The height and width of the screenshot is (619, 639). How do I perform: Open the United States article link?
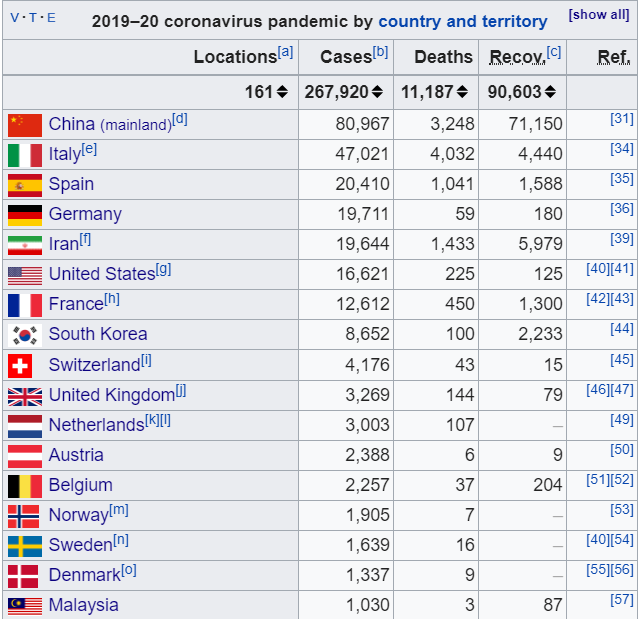[x=102, y=274]
